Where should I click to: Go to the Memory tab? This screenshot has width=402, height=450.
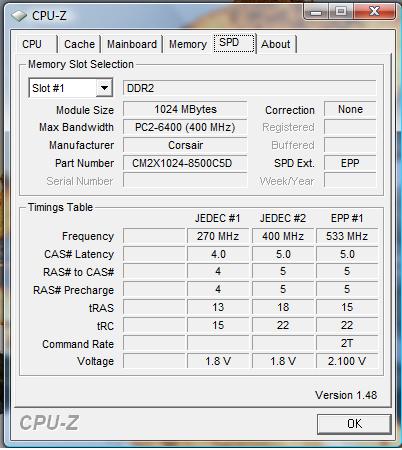pyautogui.click(x=188, y=44)
